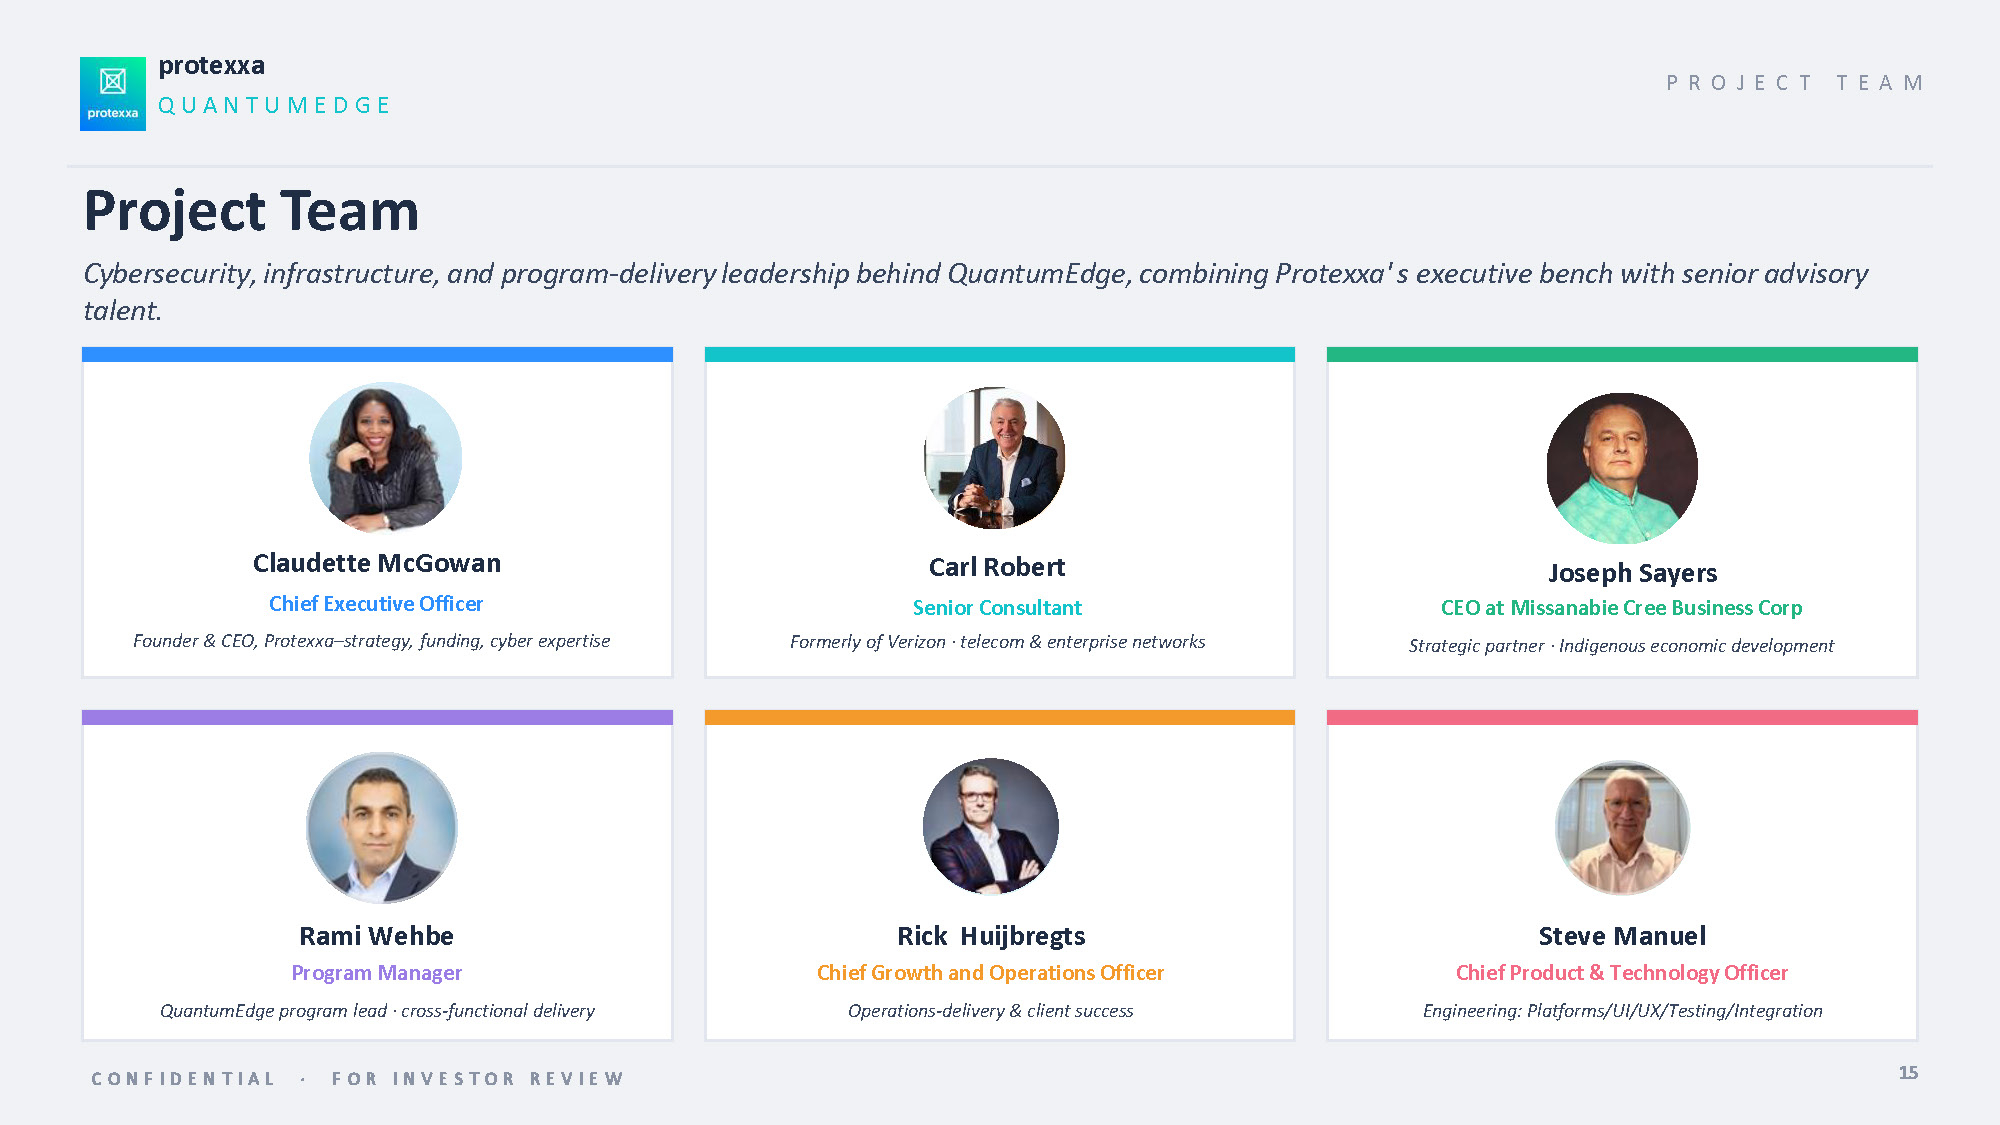The height and width of the screenshot is (1125, 2000).
Task: Click the "Engineering: Platforms/UI/UX" description
Action: 1622,1011
